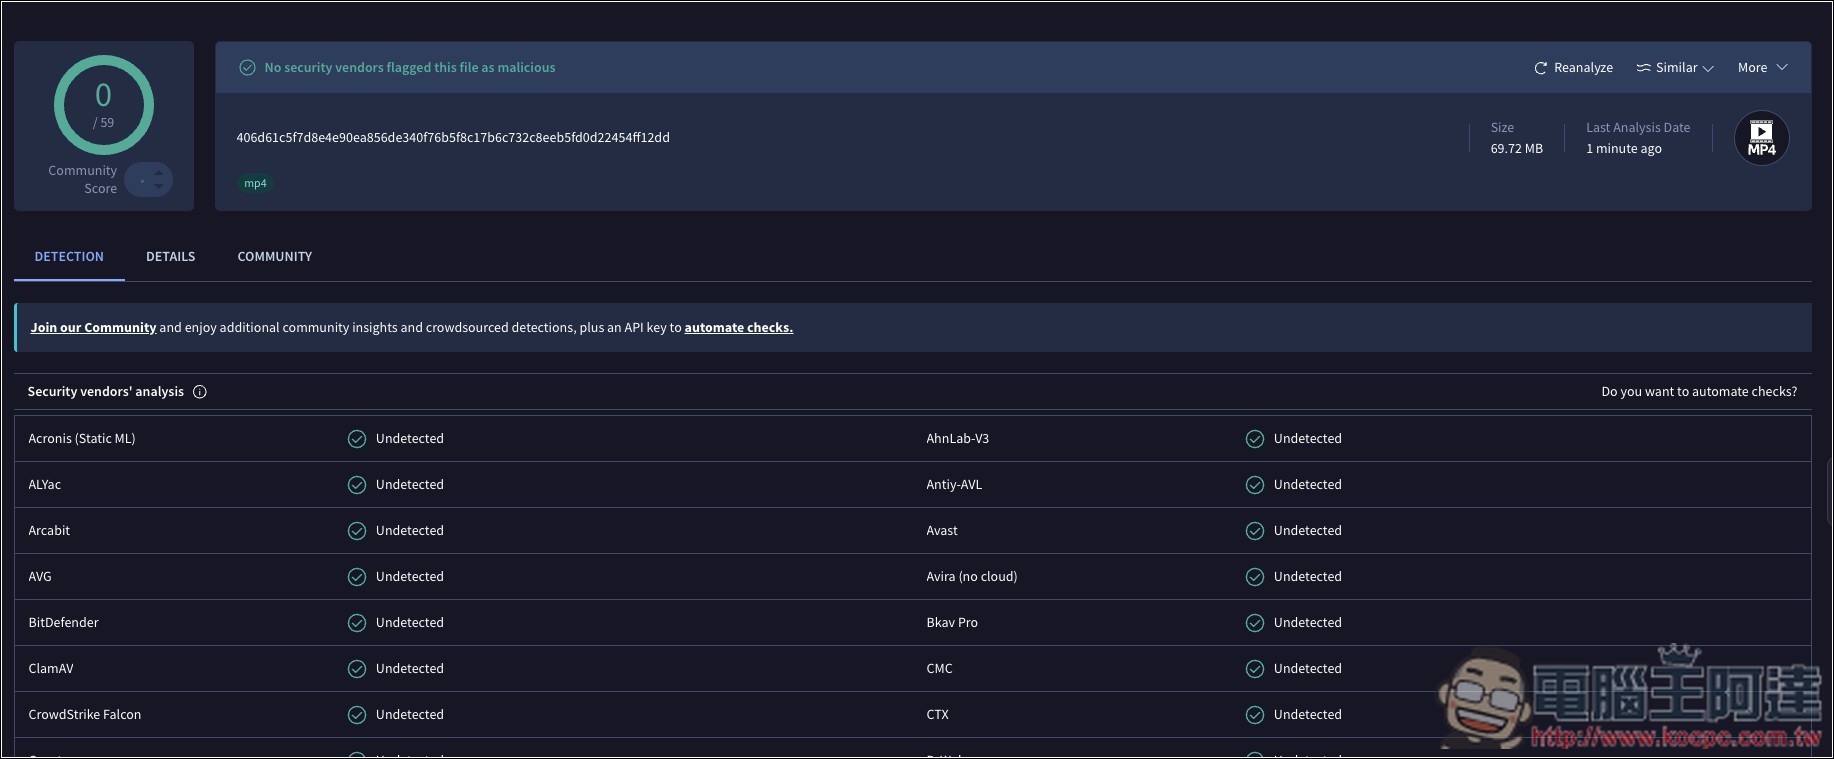The image size is (1834, 759).
Task: Click the 'Security vendors' analysis' heading
Action: click(x=106, y=392)
